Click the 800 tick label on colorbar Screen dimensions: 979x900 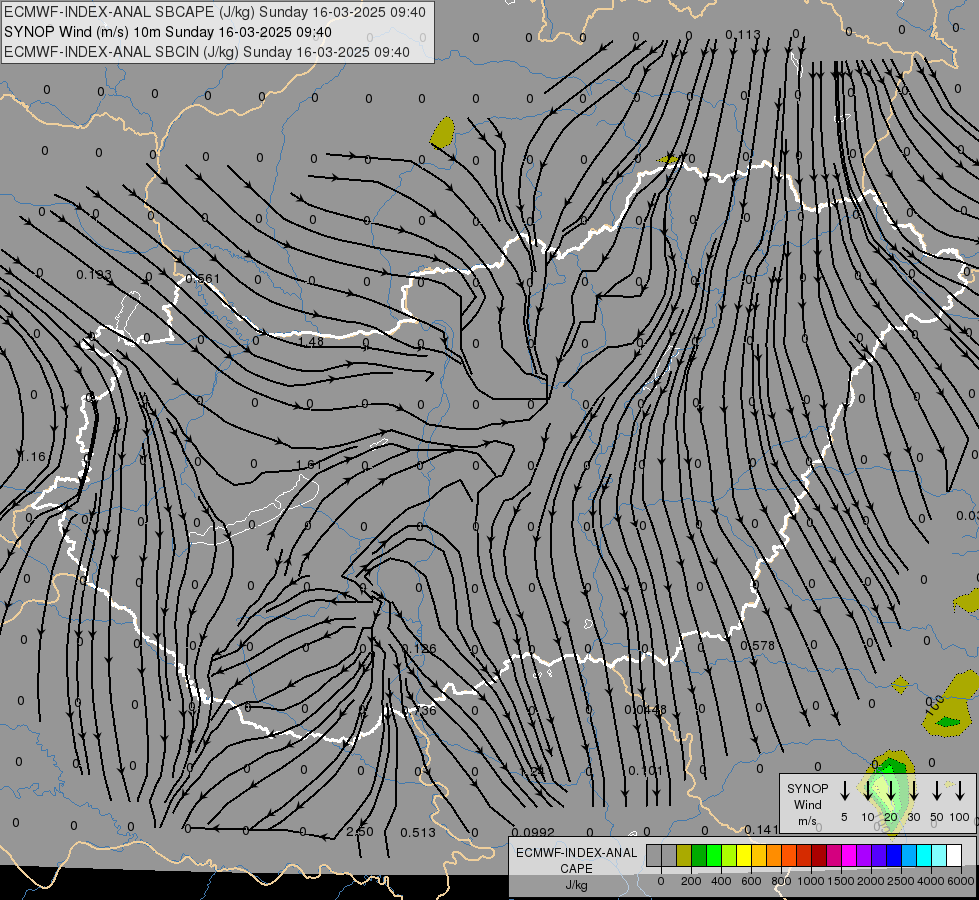(781, 881)
